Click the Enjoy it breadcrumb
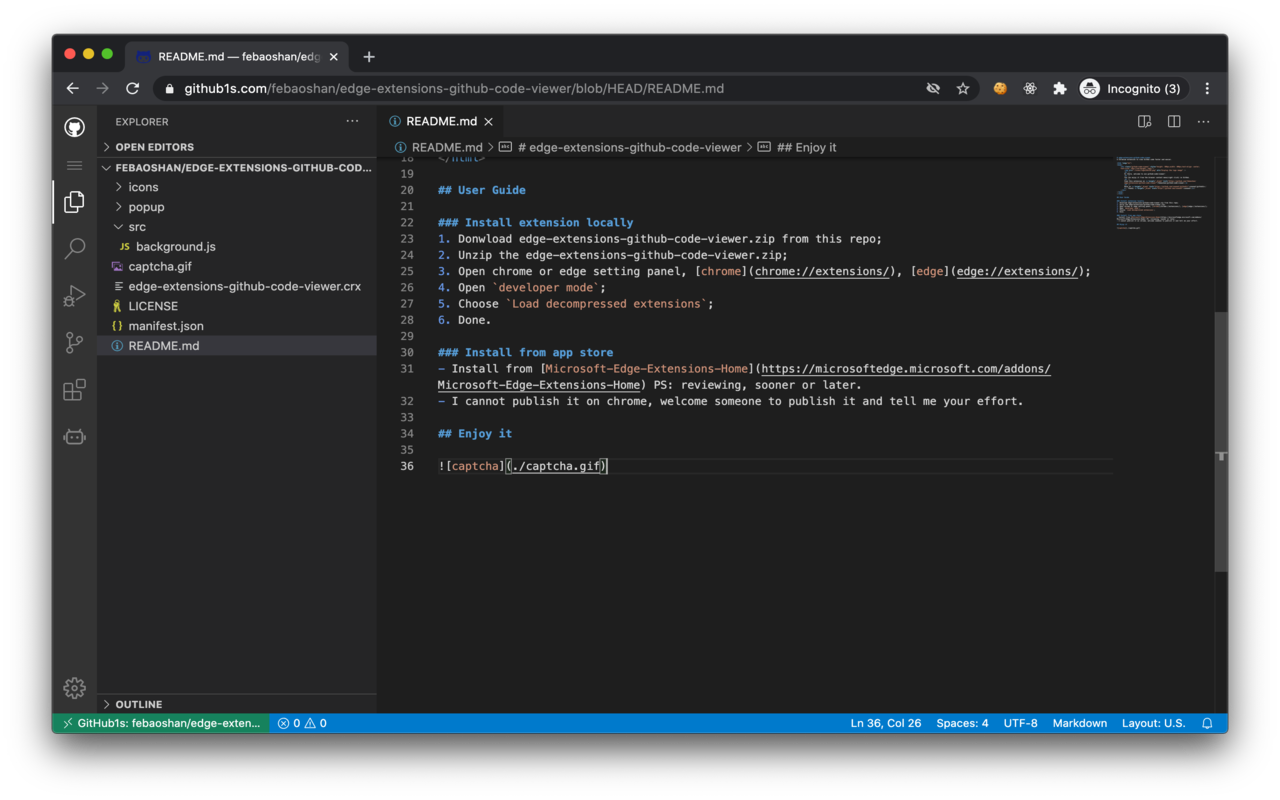The width and height of the screenshot is (1280, 800). tap(797, 147)
